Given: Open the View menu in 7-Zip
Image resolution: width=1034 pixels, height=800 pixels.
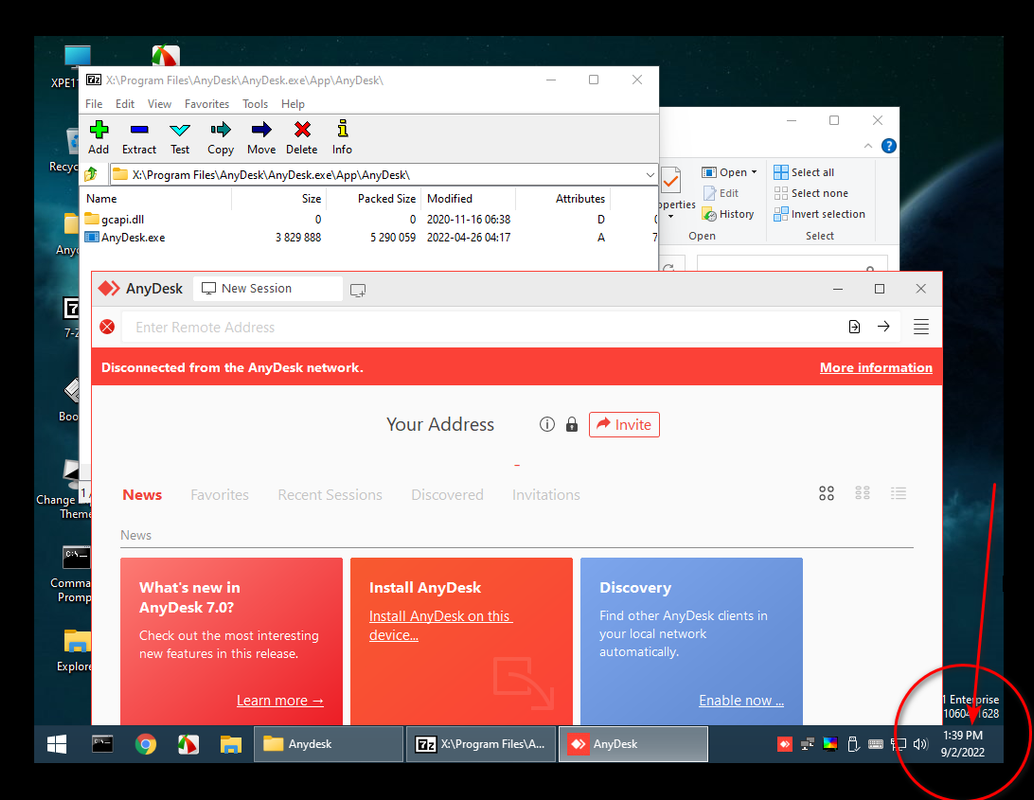Looking at the screenshot, I should pyautogui.click(x=159, y=104).
